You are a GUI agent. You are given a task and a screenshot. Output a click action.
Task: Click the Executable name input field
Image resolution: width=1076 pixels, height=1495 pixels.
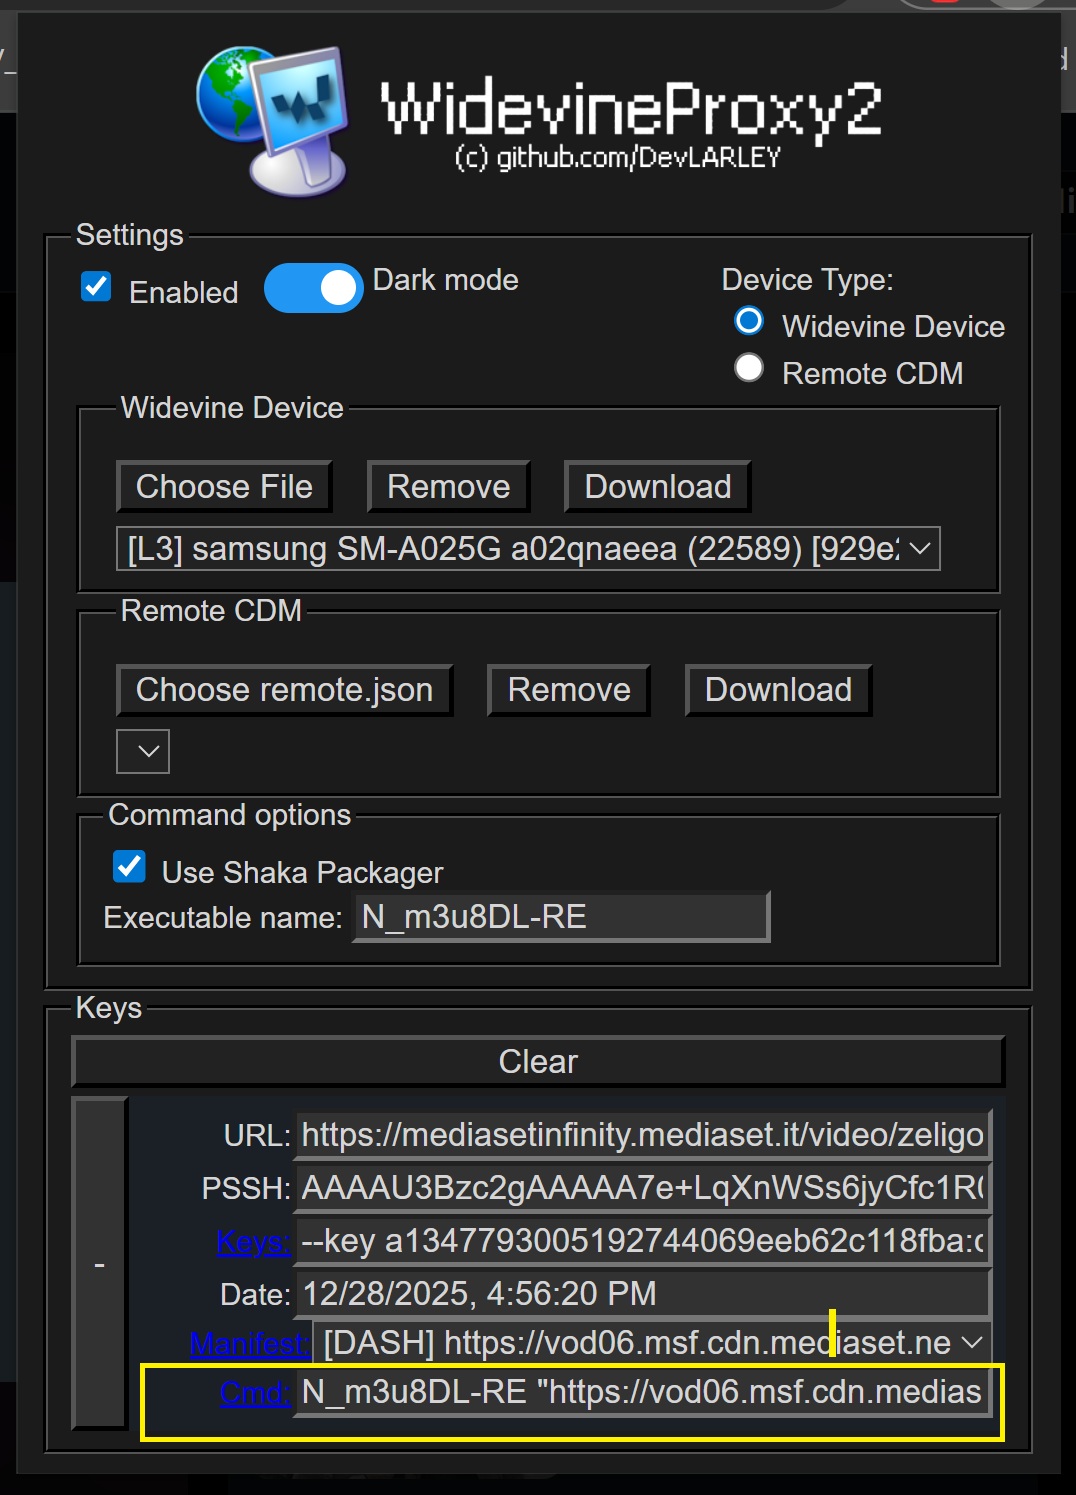[x=562, y=917]
